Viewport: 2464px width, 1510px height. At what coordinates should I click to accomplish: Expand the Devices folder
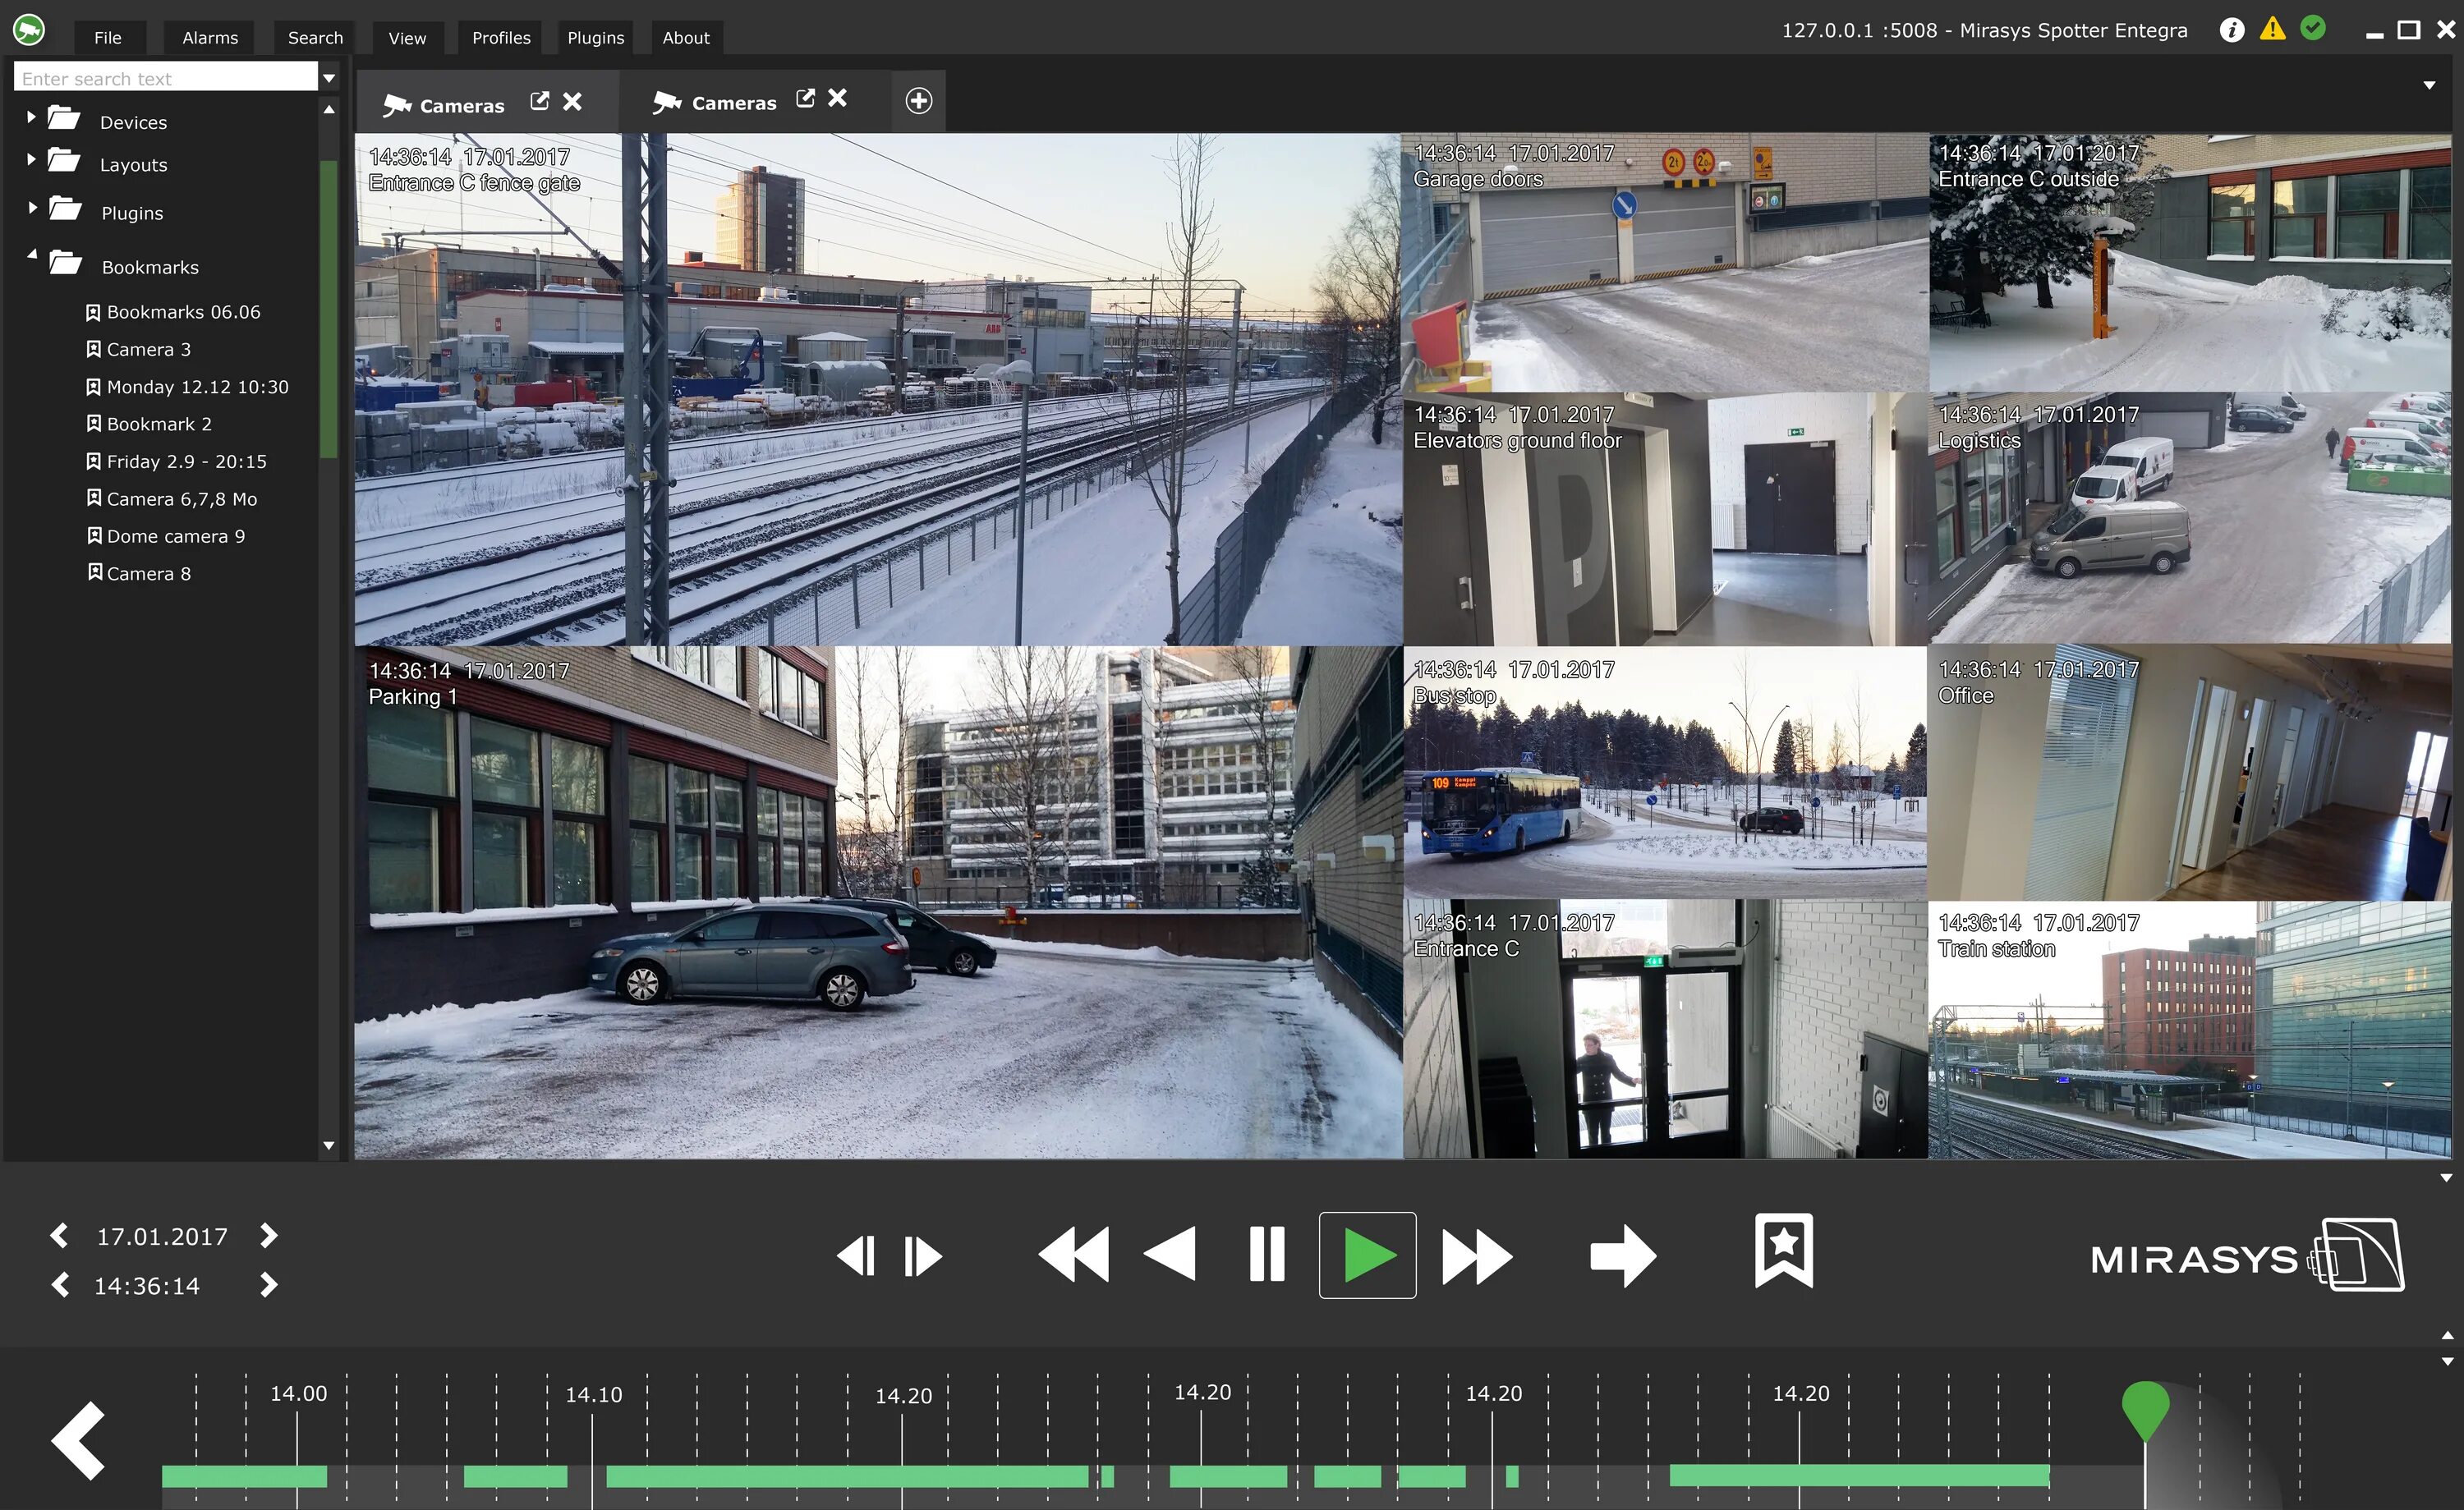(31, 118)
